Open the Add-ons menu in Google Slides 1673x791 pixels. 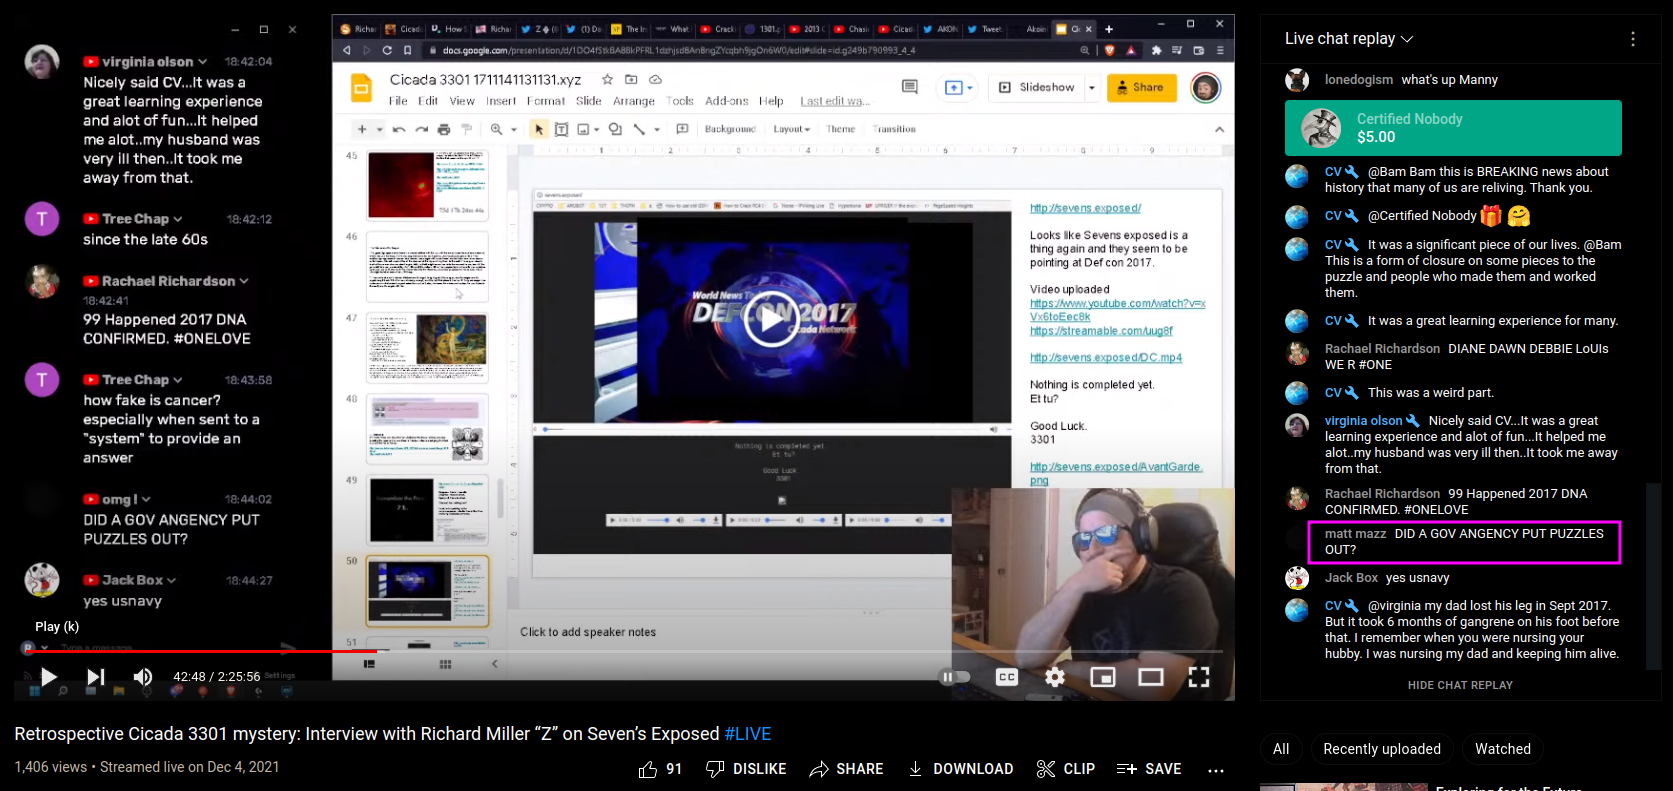click(727, 101)
